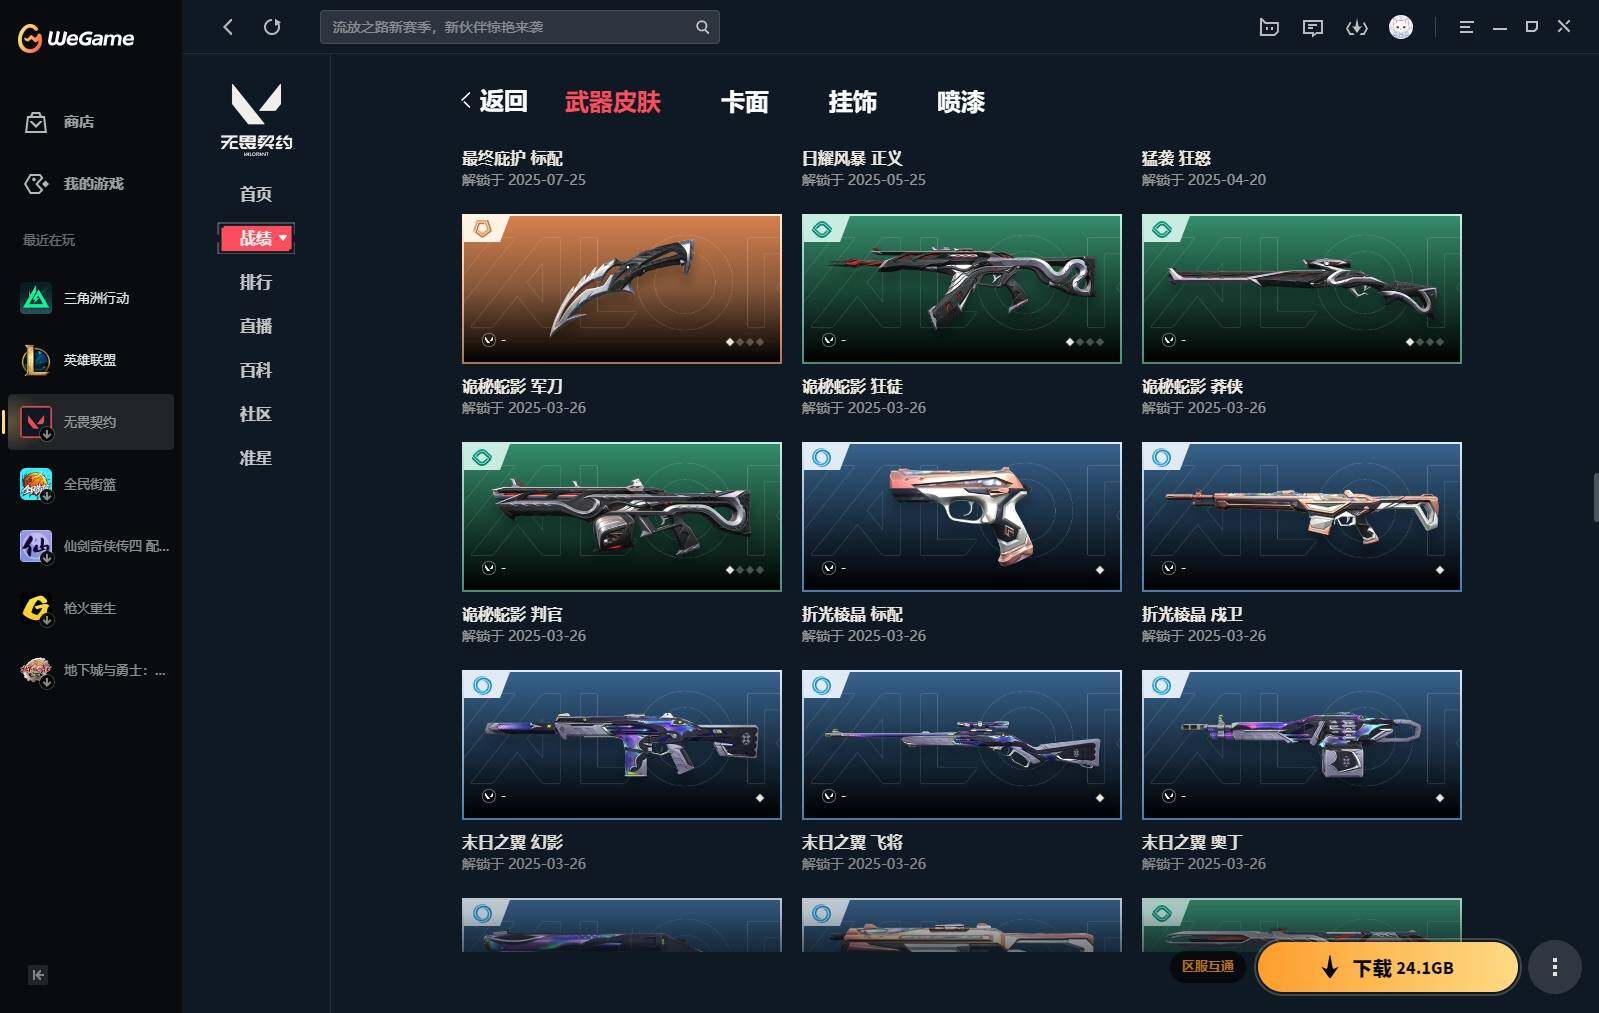This screenshot has width=1599, height=1013.
Task: Switch to the 喷漆 tab
Action: 961,102
